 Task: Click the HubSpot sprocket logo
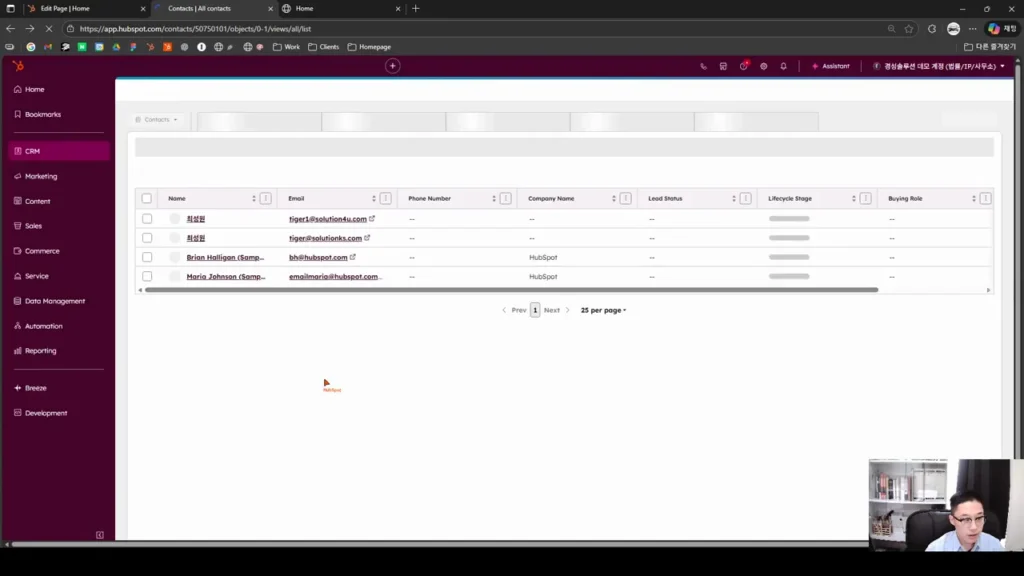(x=18, y=66)
